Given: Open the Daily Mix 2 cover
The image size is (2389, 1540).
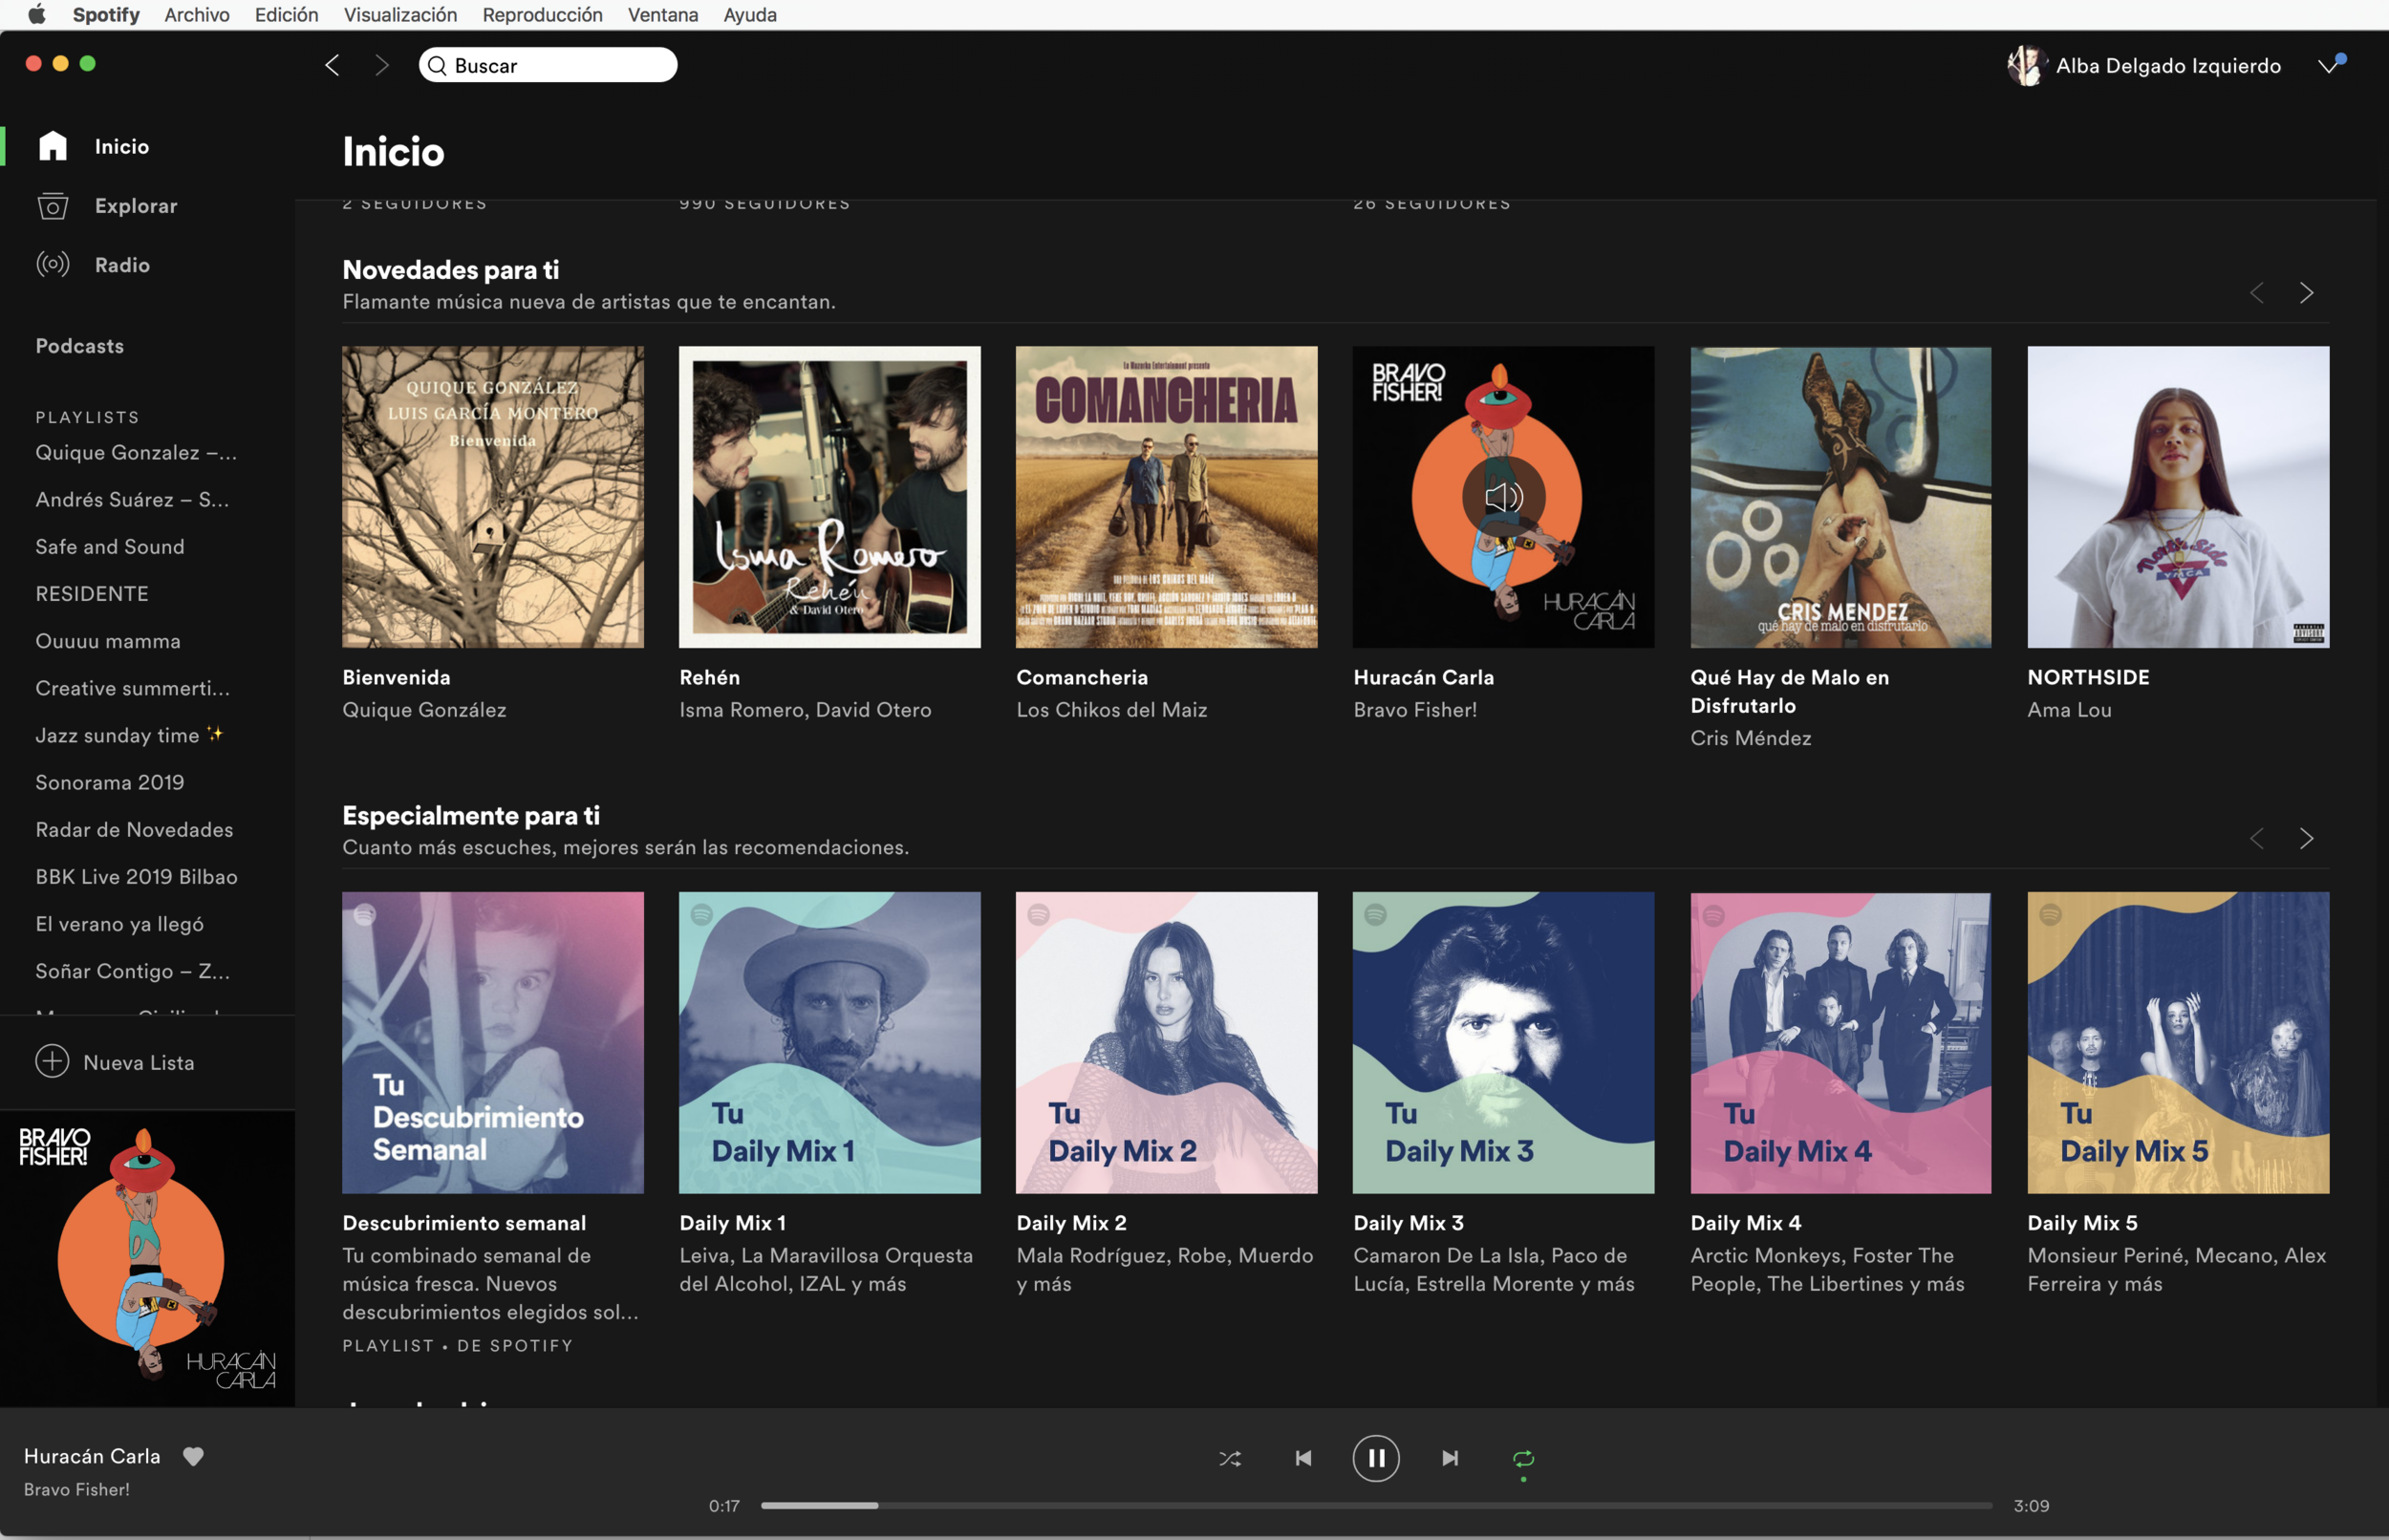Looking at the screenshot, I should pos(1167,1042).
